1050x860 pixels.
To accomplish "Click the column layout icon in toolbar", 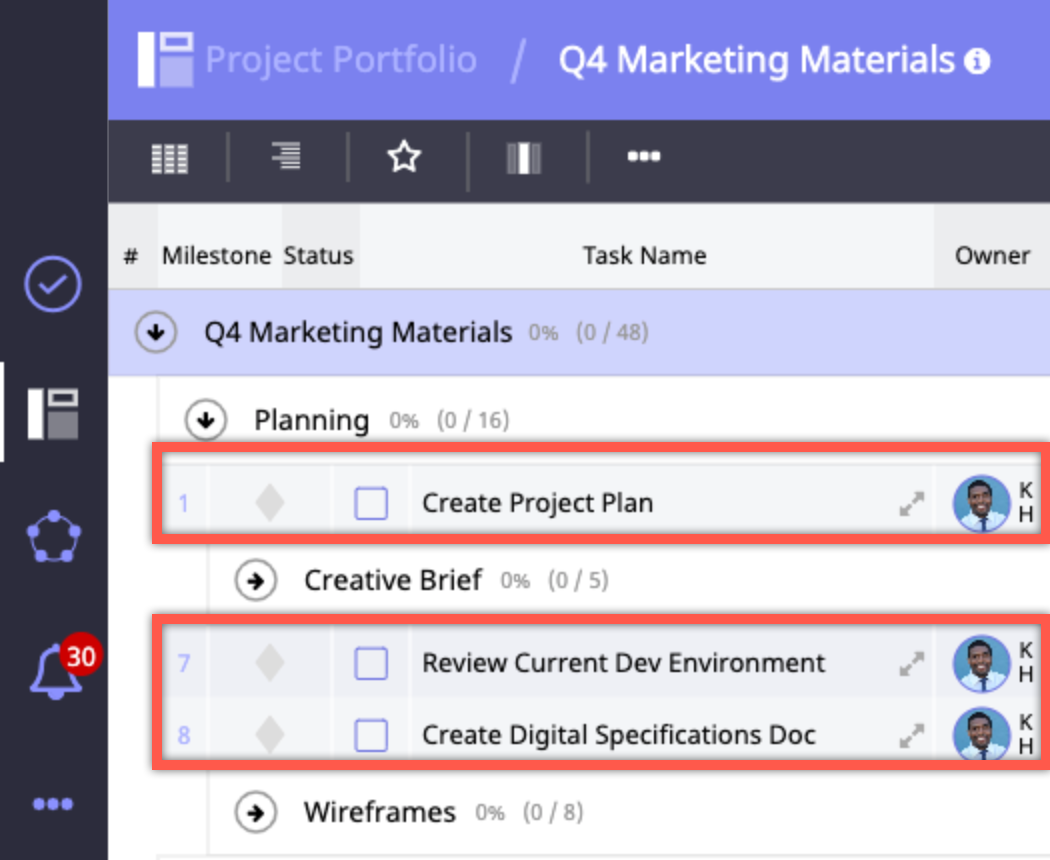I will coord(524,158).
